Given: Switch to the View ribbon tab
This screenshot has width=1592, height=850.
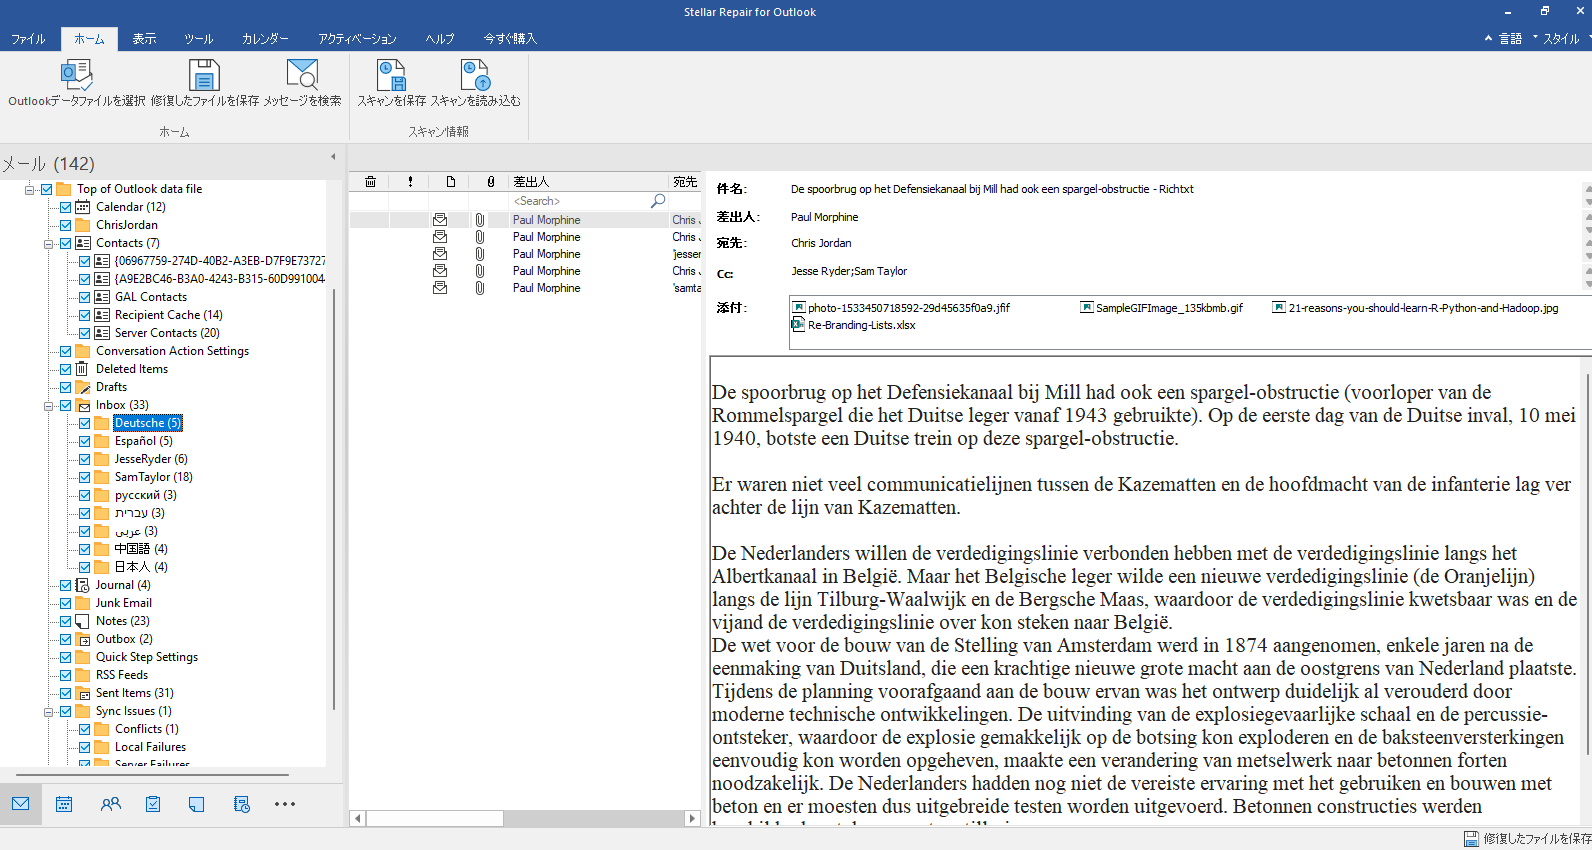Looking at the screenshot, I should pos(144,39).
